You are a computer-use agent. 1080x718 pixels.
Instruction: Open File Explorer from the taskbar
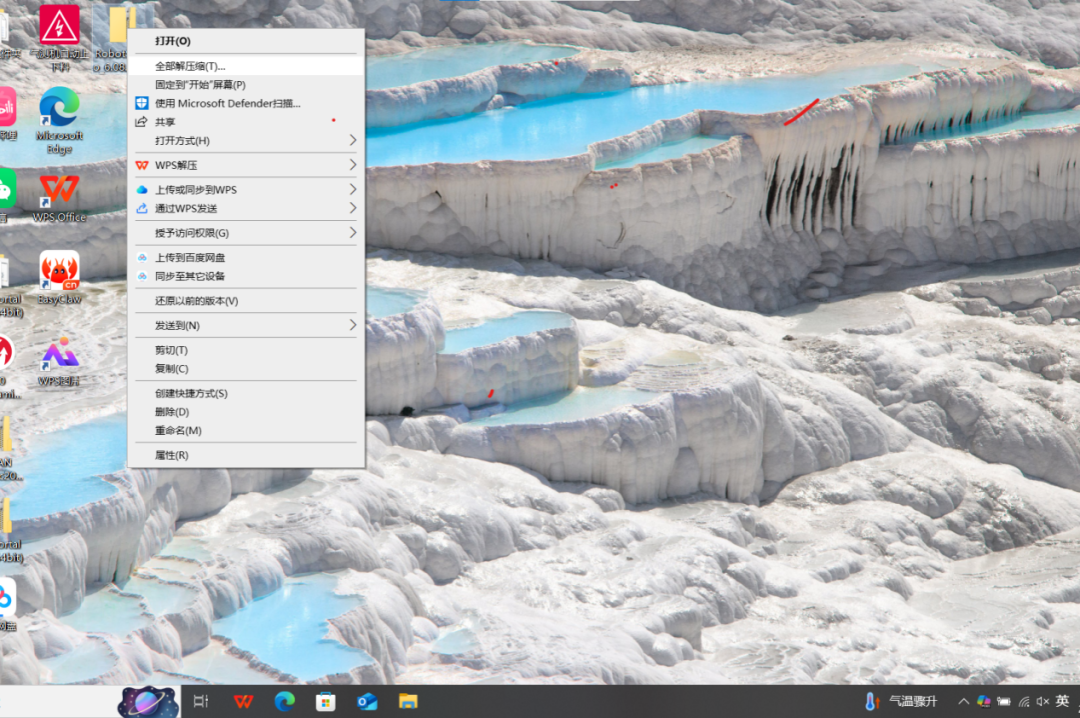408,701
